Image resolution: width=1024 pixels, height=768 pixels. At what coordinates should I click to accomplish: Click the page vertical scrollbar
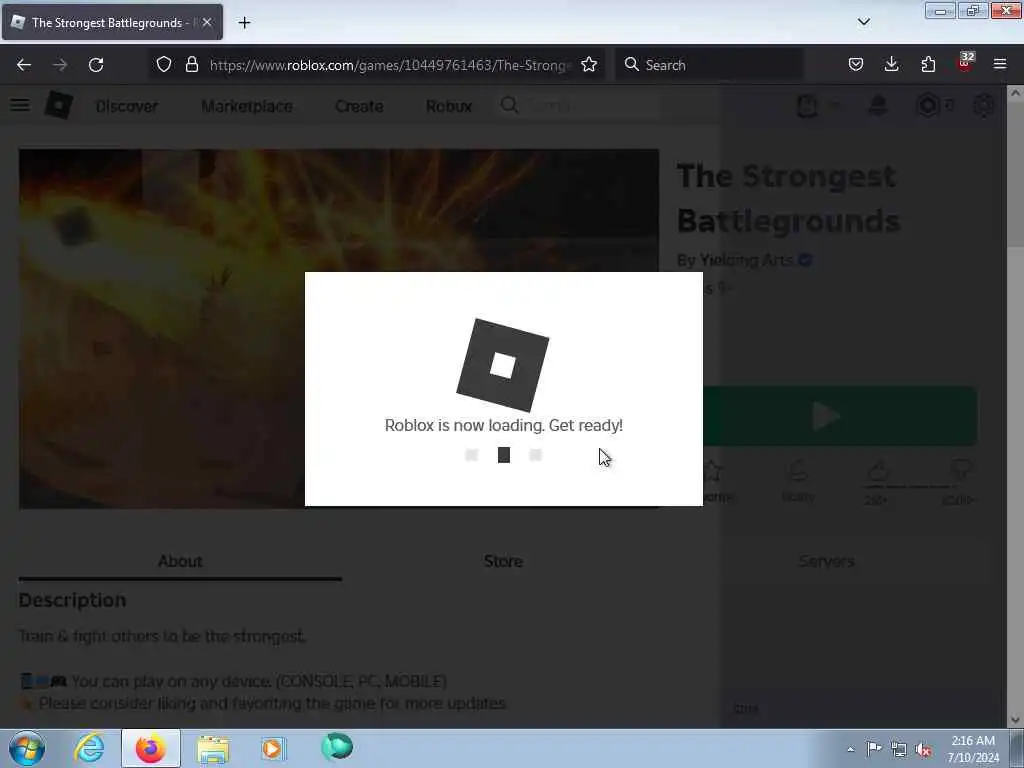1015,172
